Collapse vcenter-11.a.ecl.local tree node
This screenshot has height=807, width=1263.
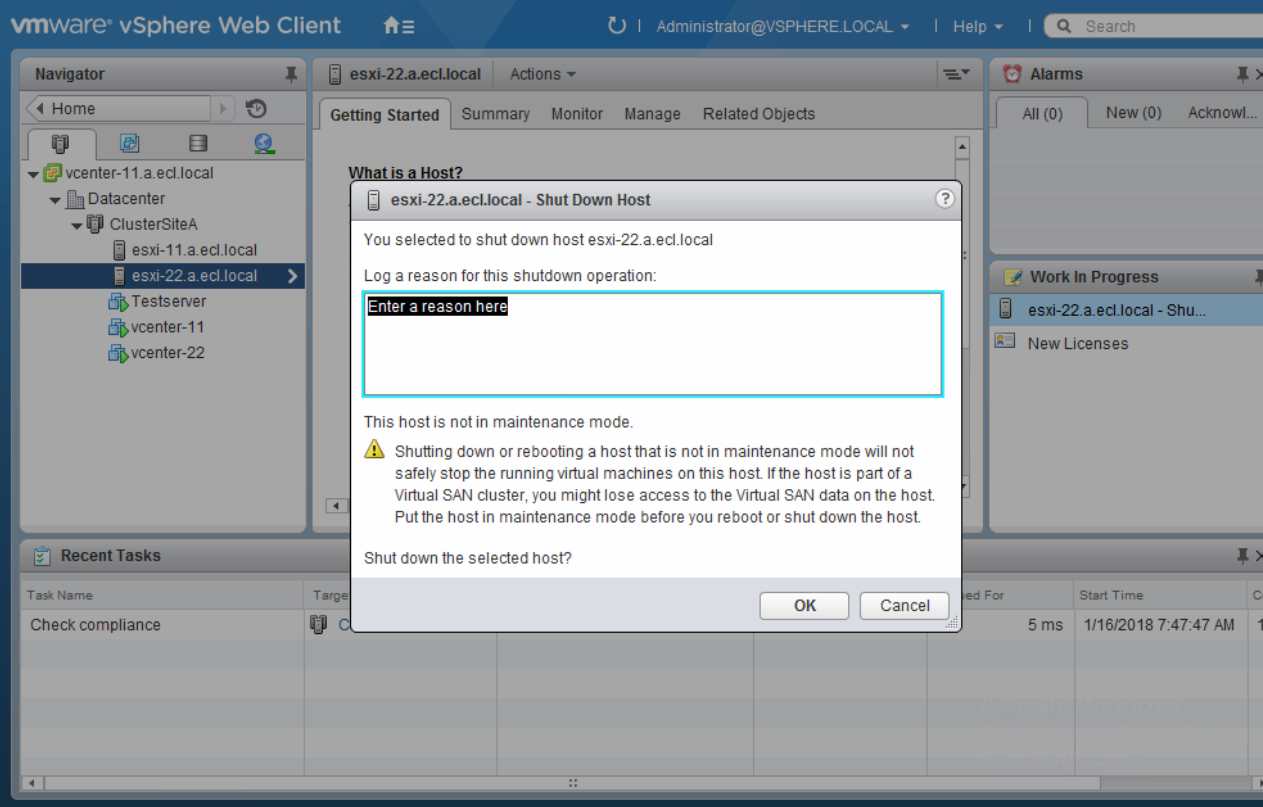[33, 174]
